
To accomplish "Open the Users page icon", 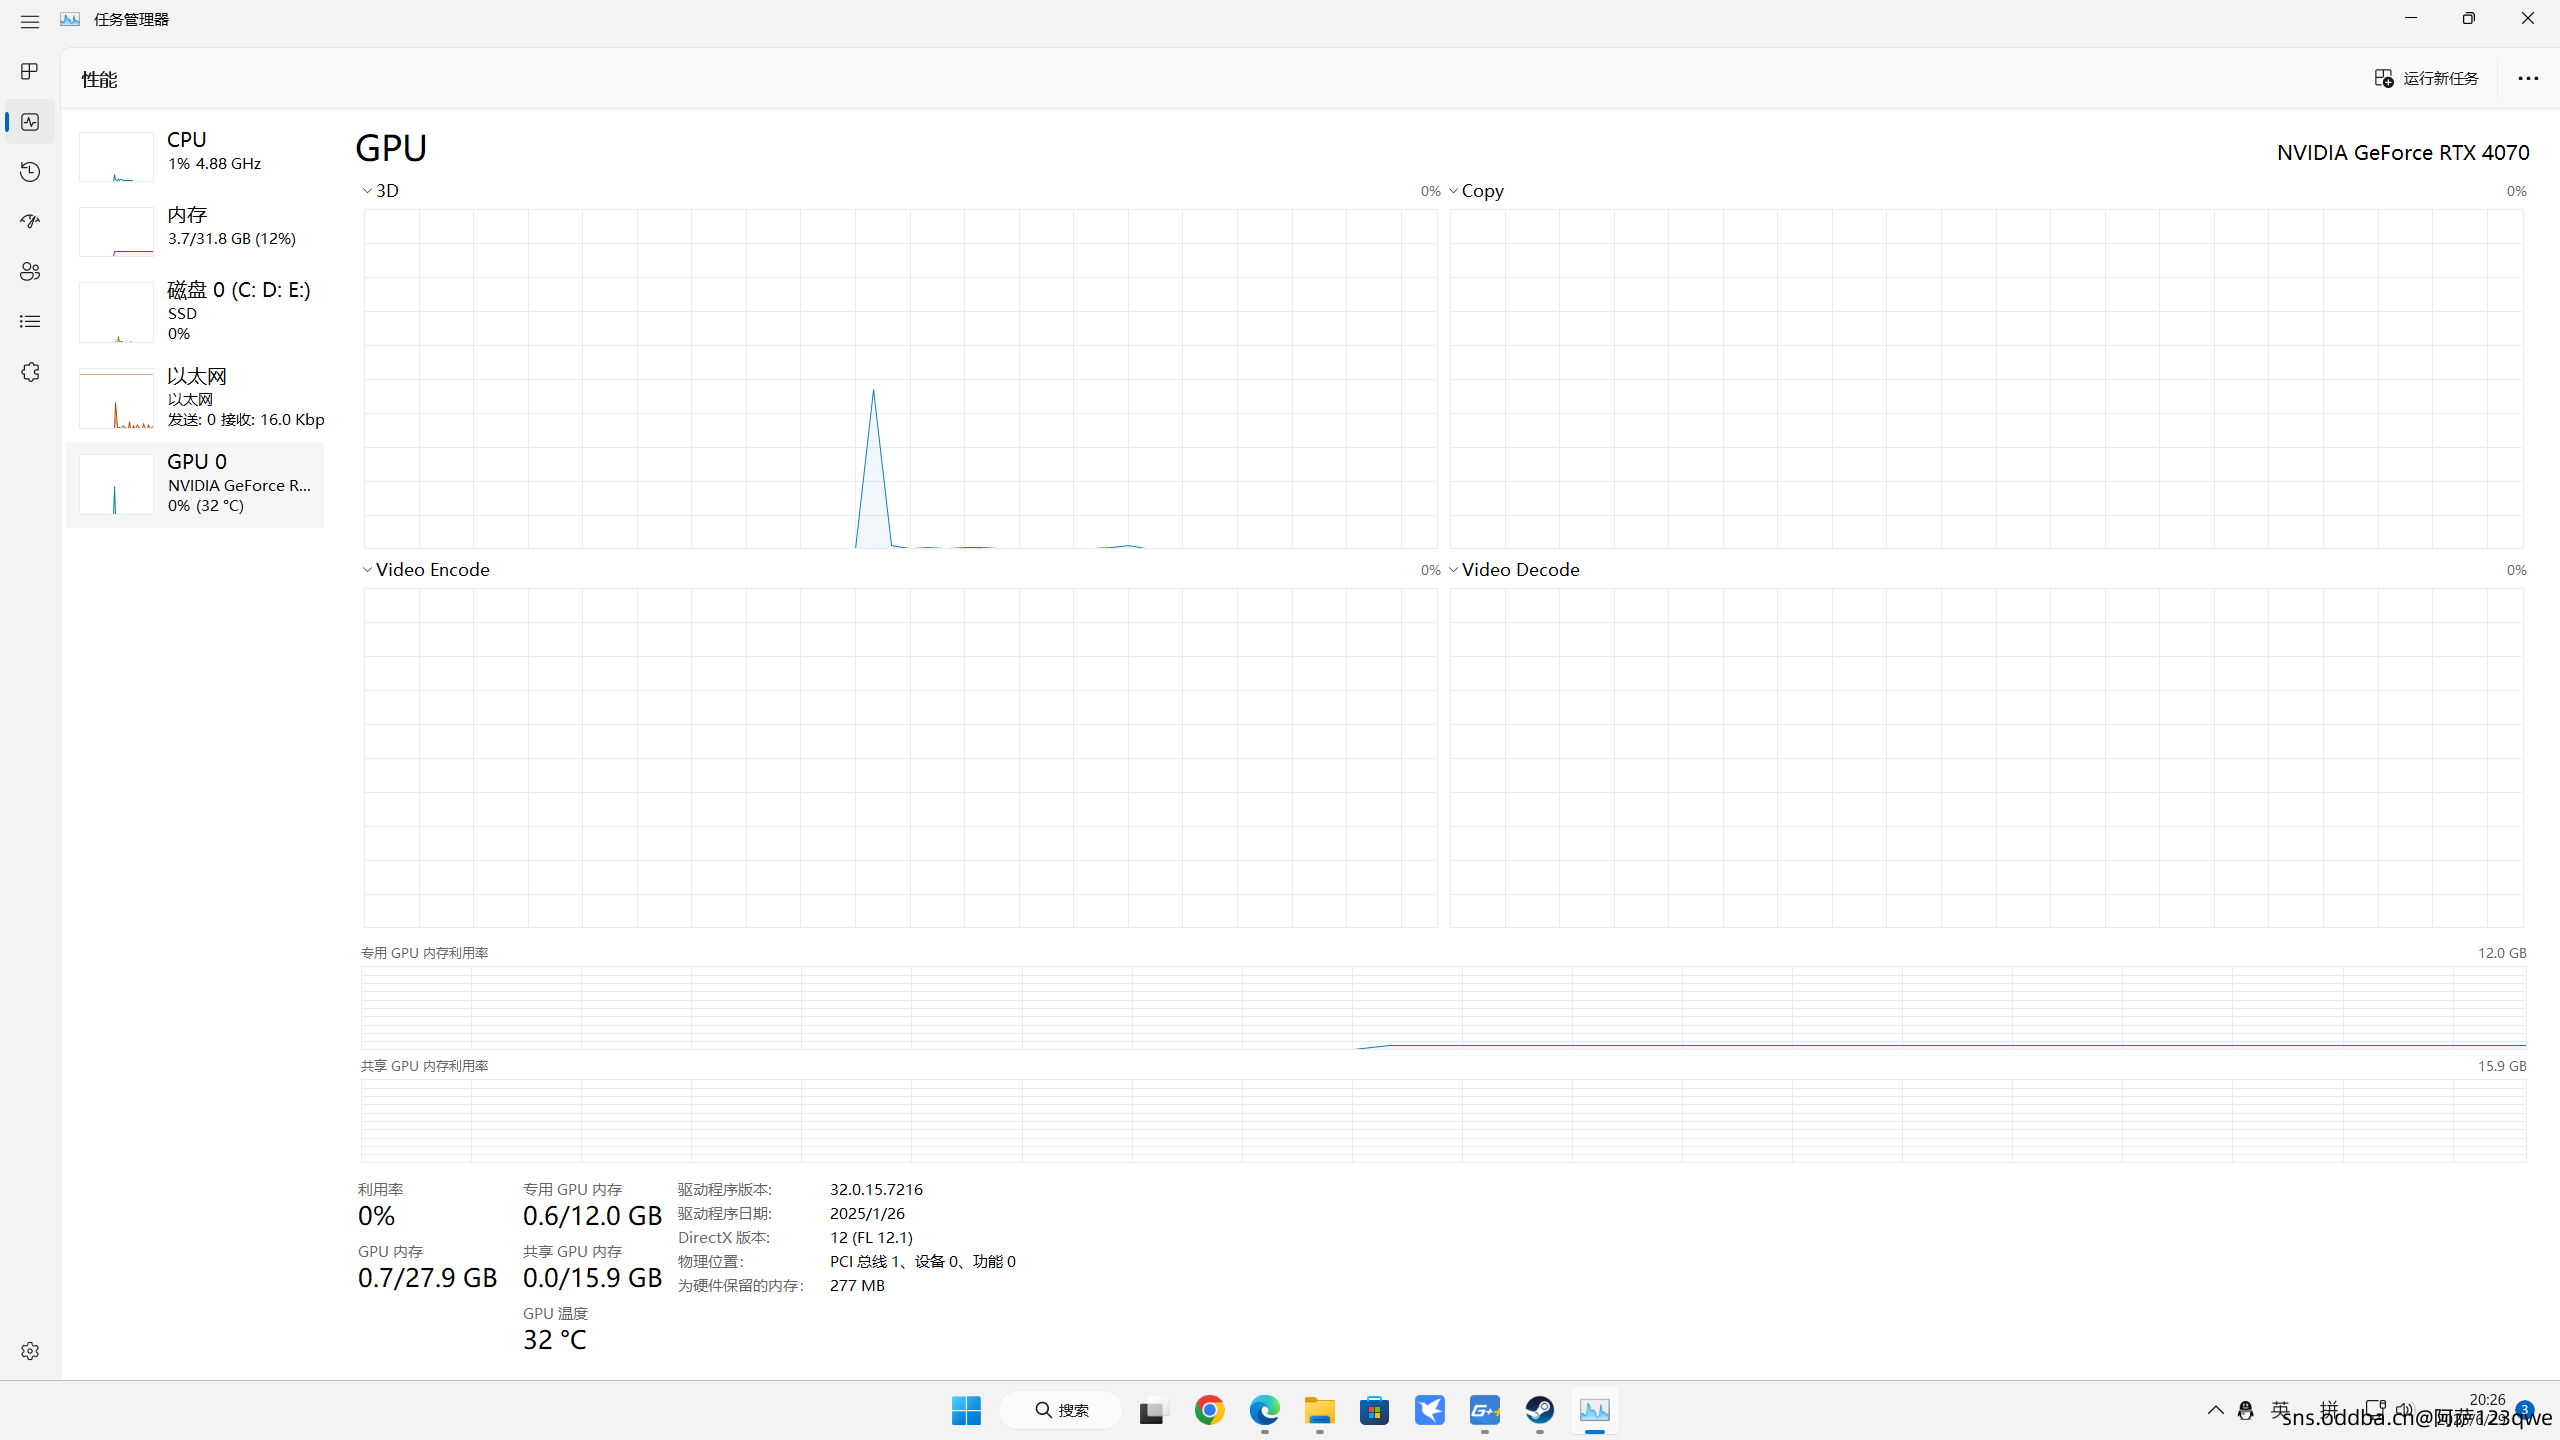I will tap(30, 271).
